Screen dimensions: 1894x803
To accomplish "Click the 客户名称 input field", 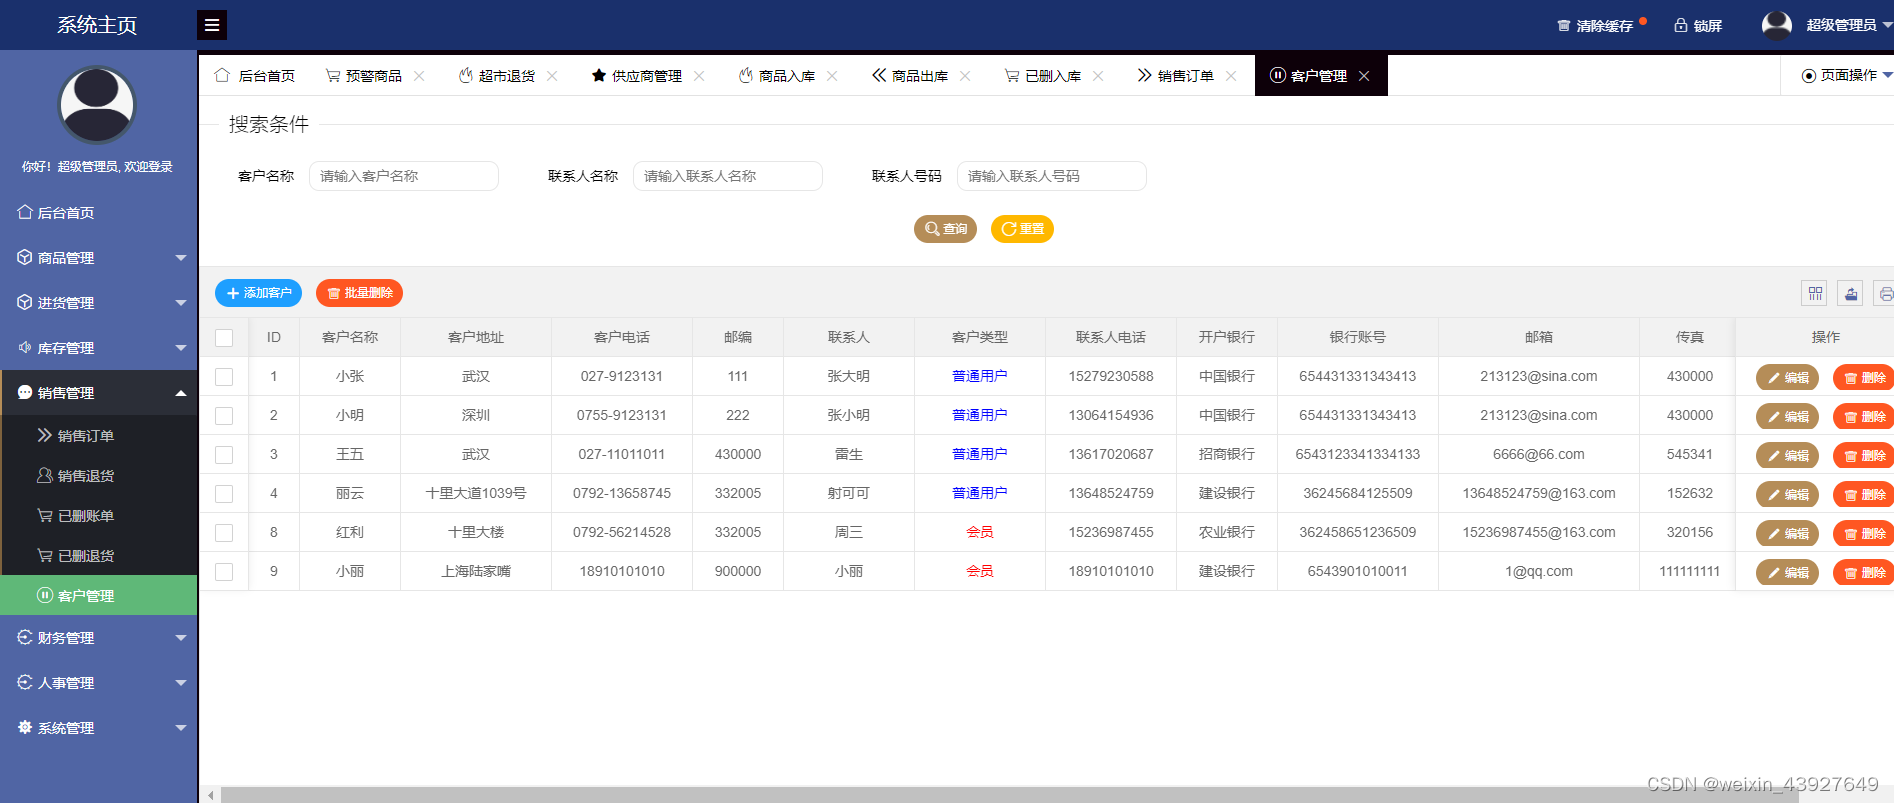I will click(x=404, y=176).
